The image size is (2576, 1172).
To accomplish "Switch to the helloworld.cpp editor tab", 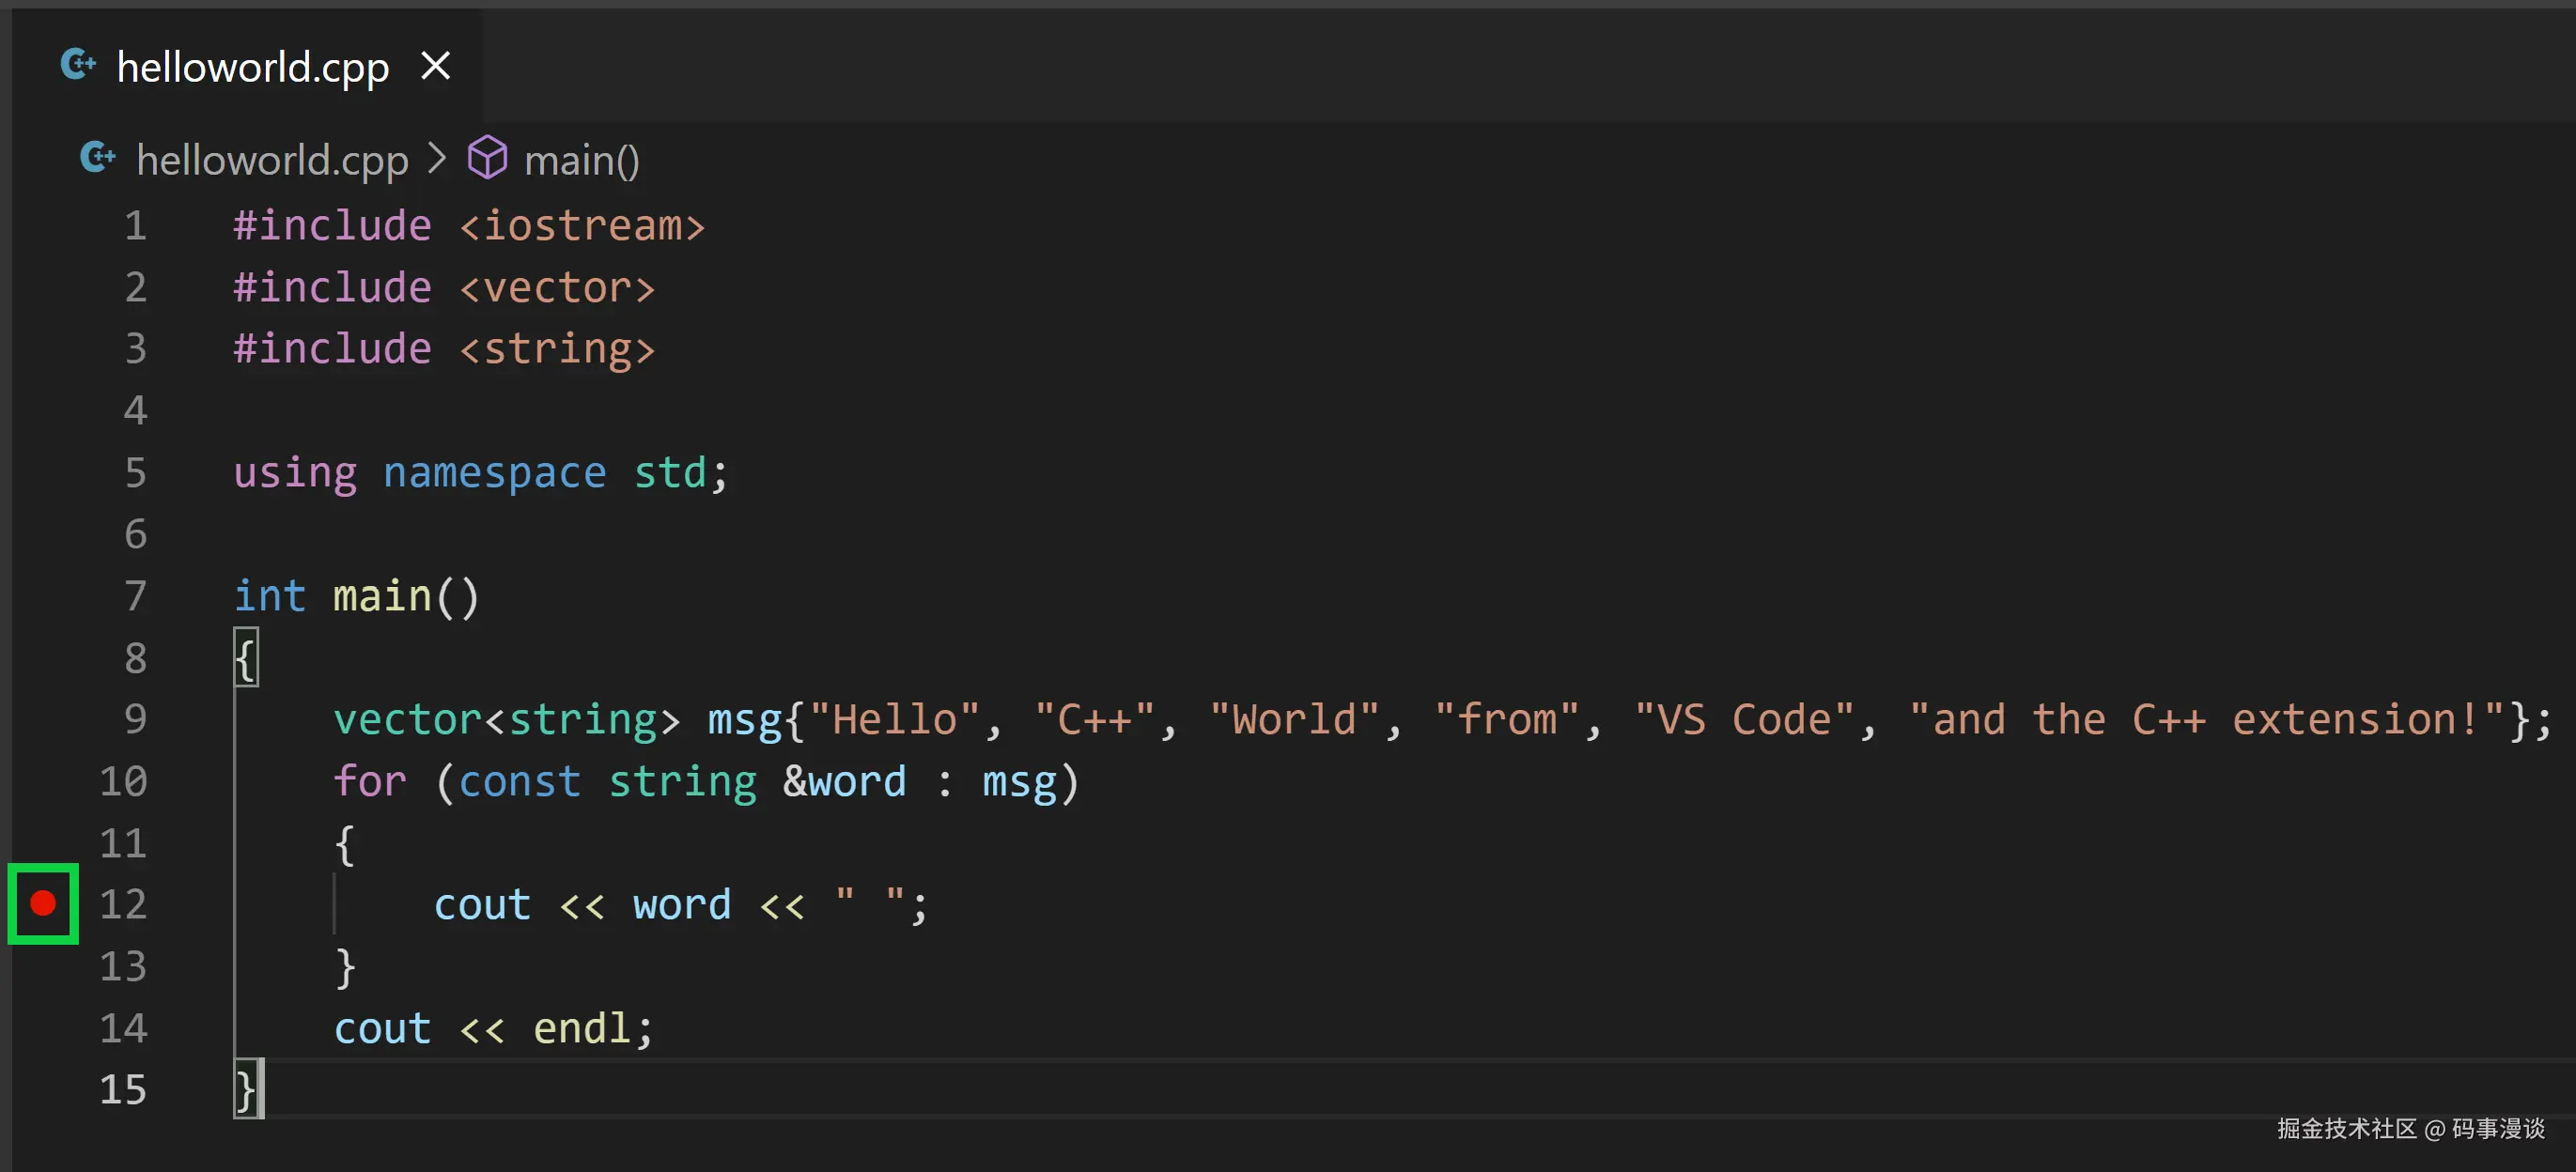I will click(x=251, y=65).
